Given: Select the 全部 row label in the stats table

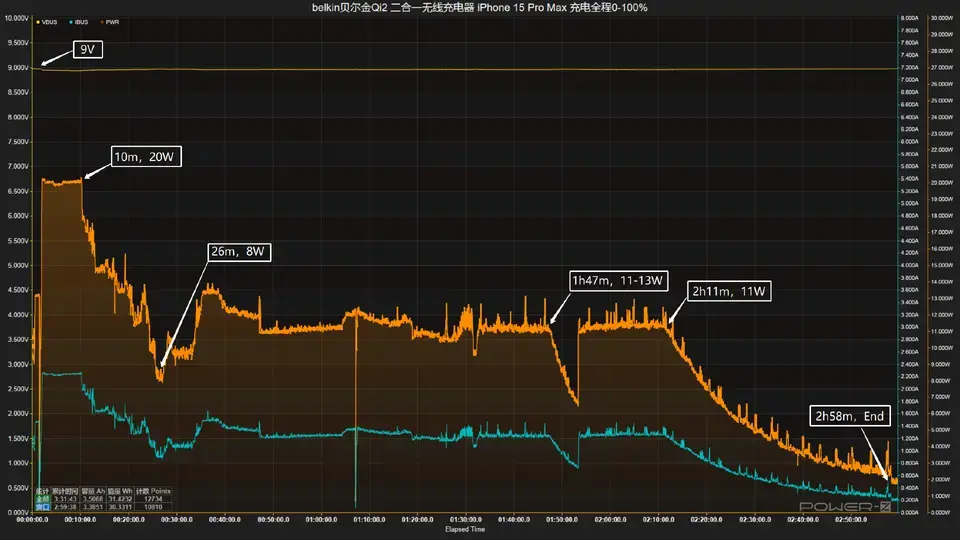Looking at the screenshot, I should 42,499.
